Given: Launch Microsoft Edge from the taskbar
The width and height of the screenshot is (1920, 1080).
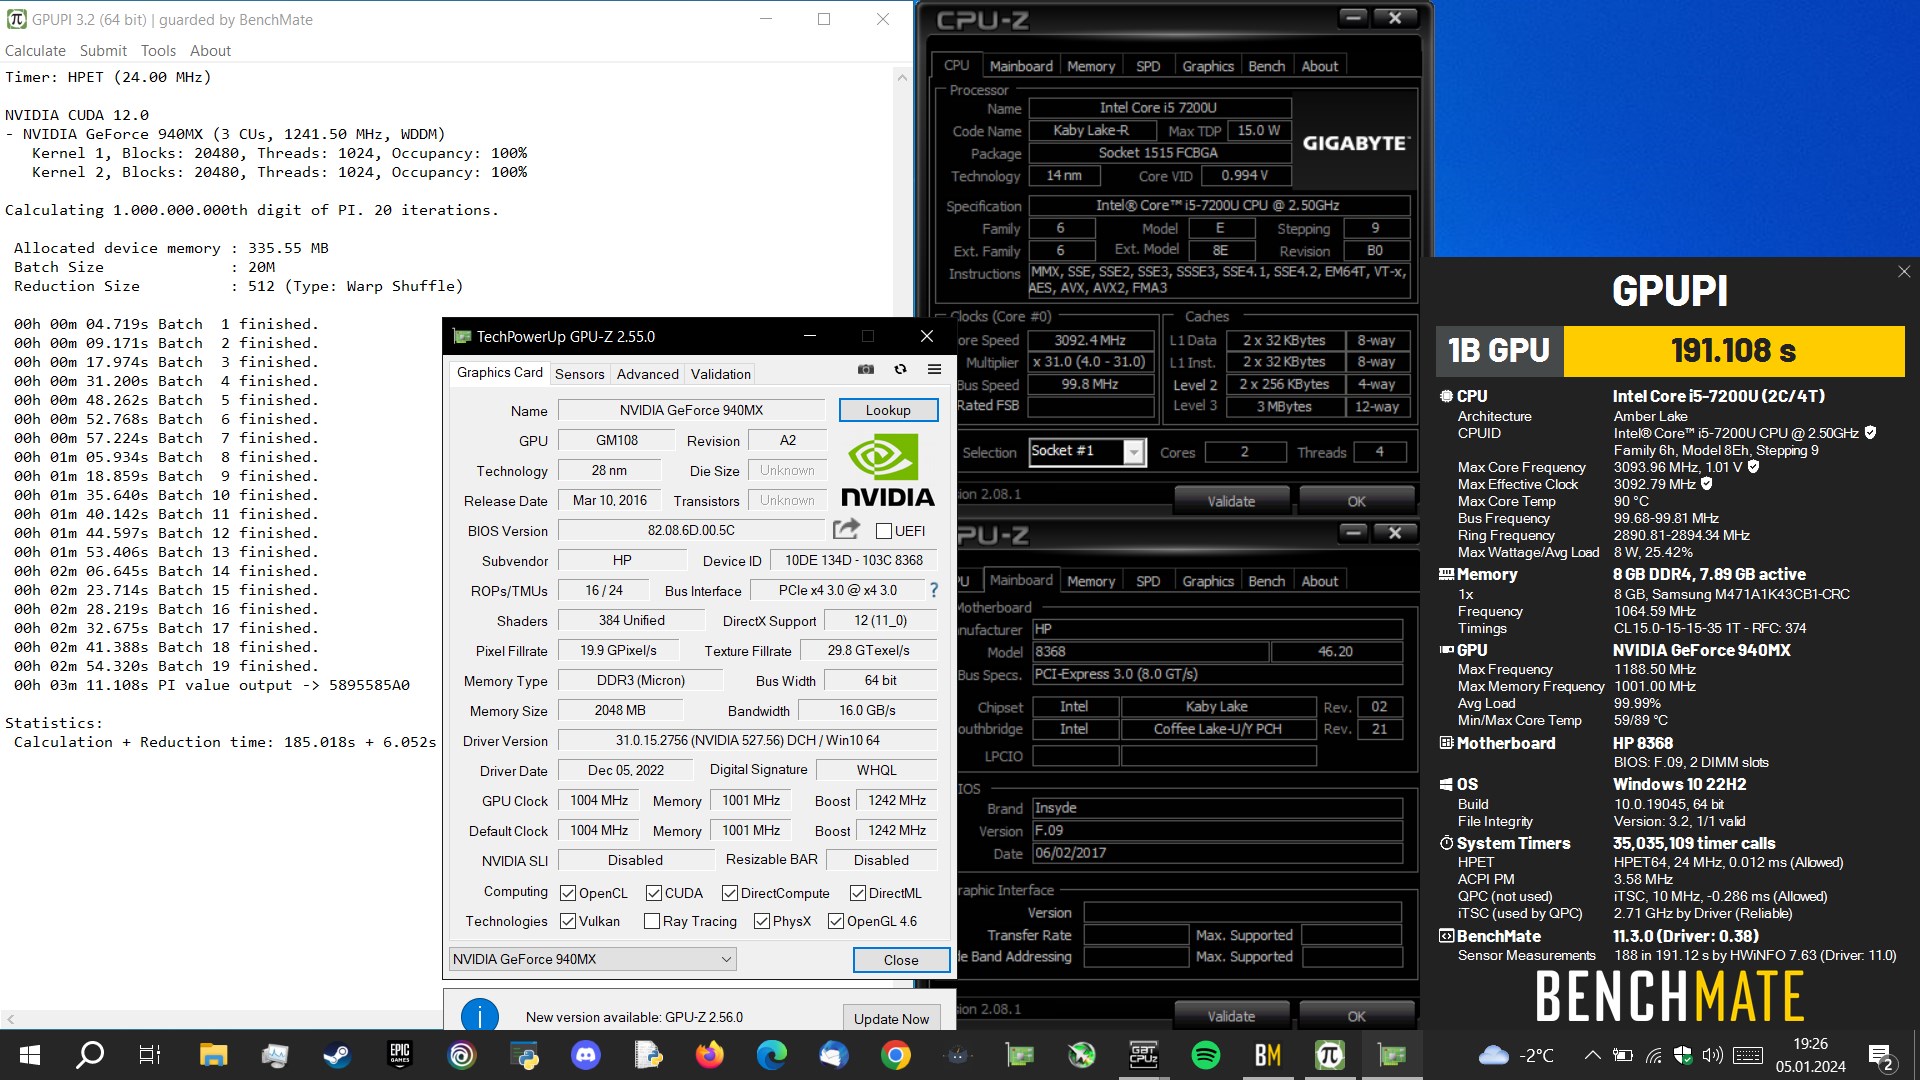Looking at the screenshot, I should (x=771, y=1055).
